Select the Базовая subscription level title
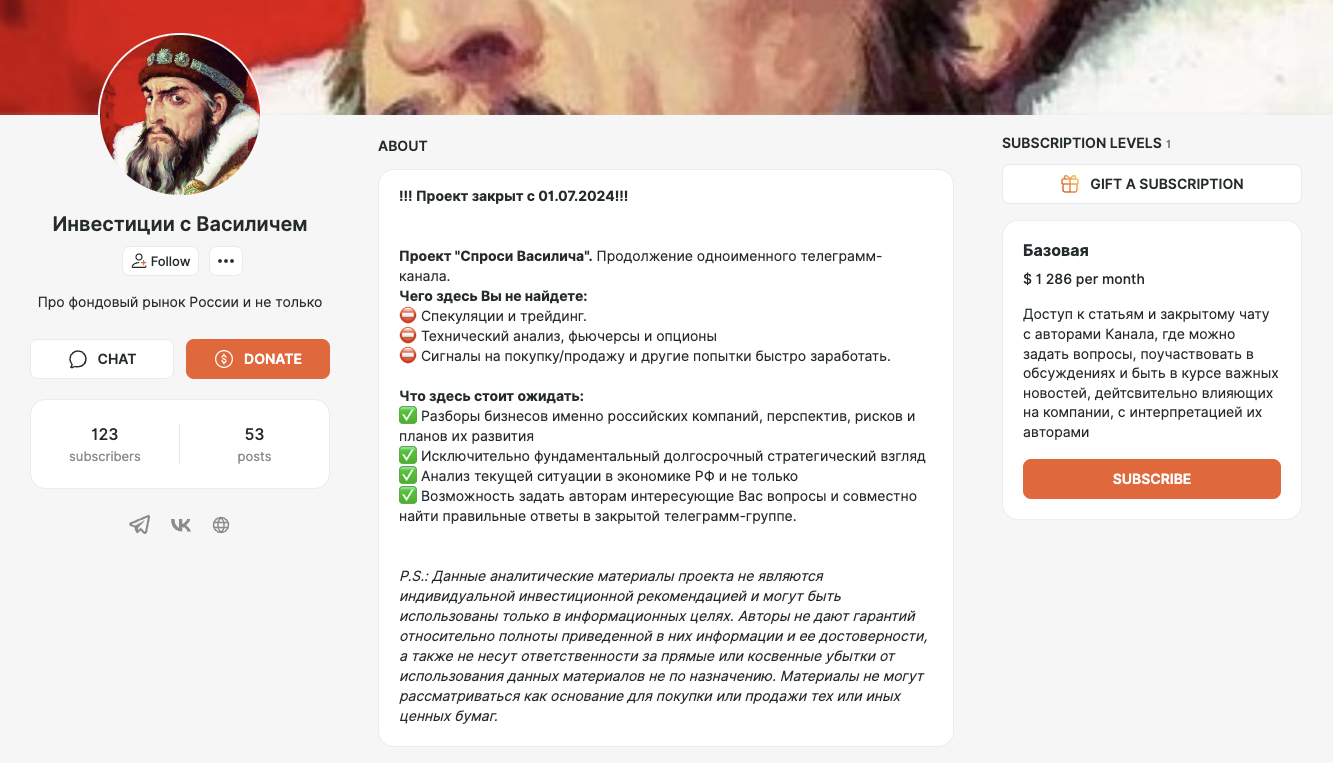The image size is (1333, 763). 1056,250
